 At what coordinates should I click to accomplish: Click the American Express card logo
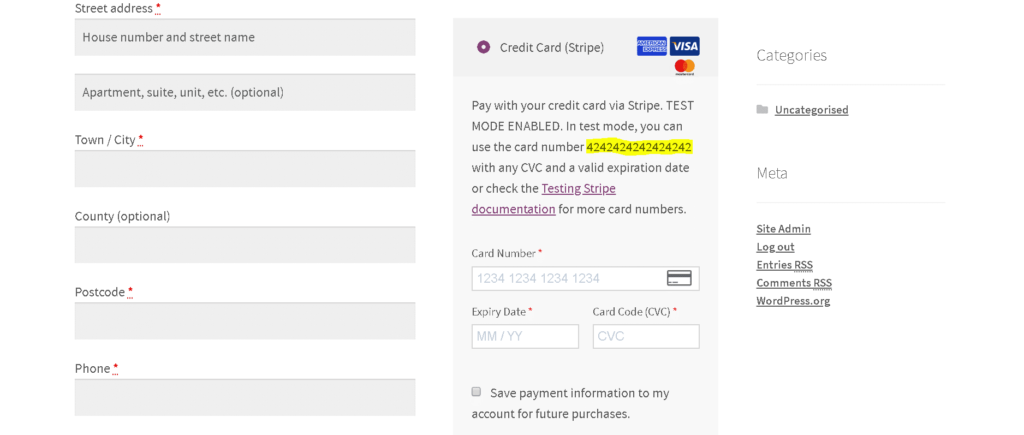tap(652, 46)
